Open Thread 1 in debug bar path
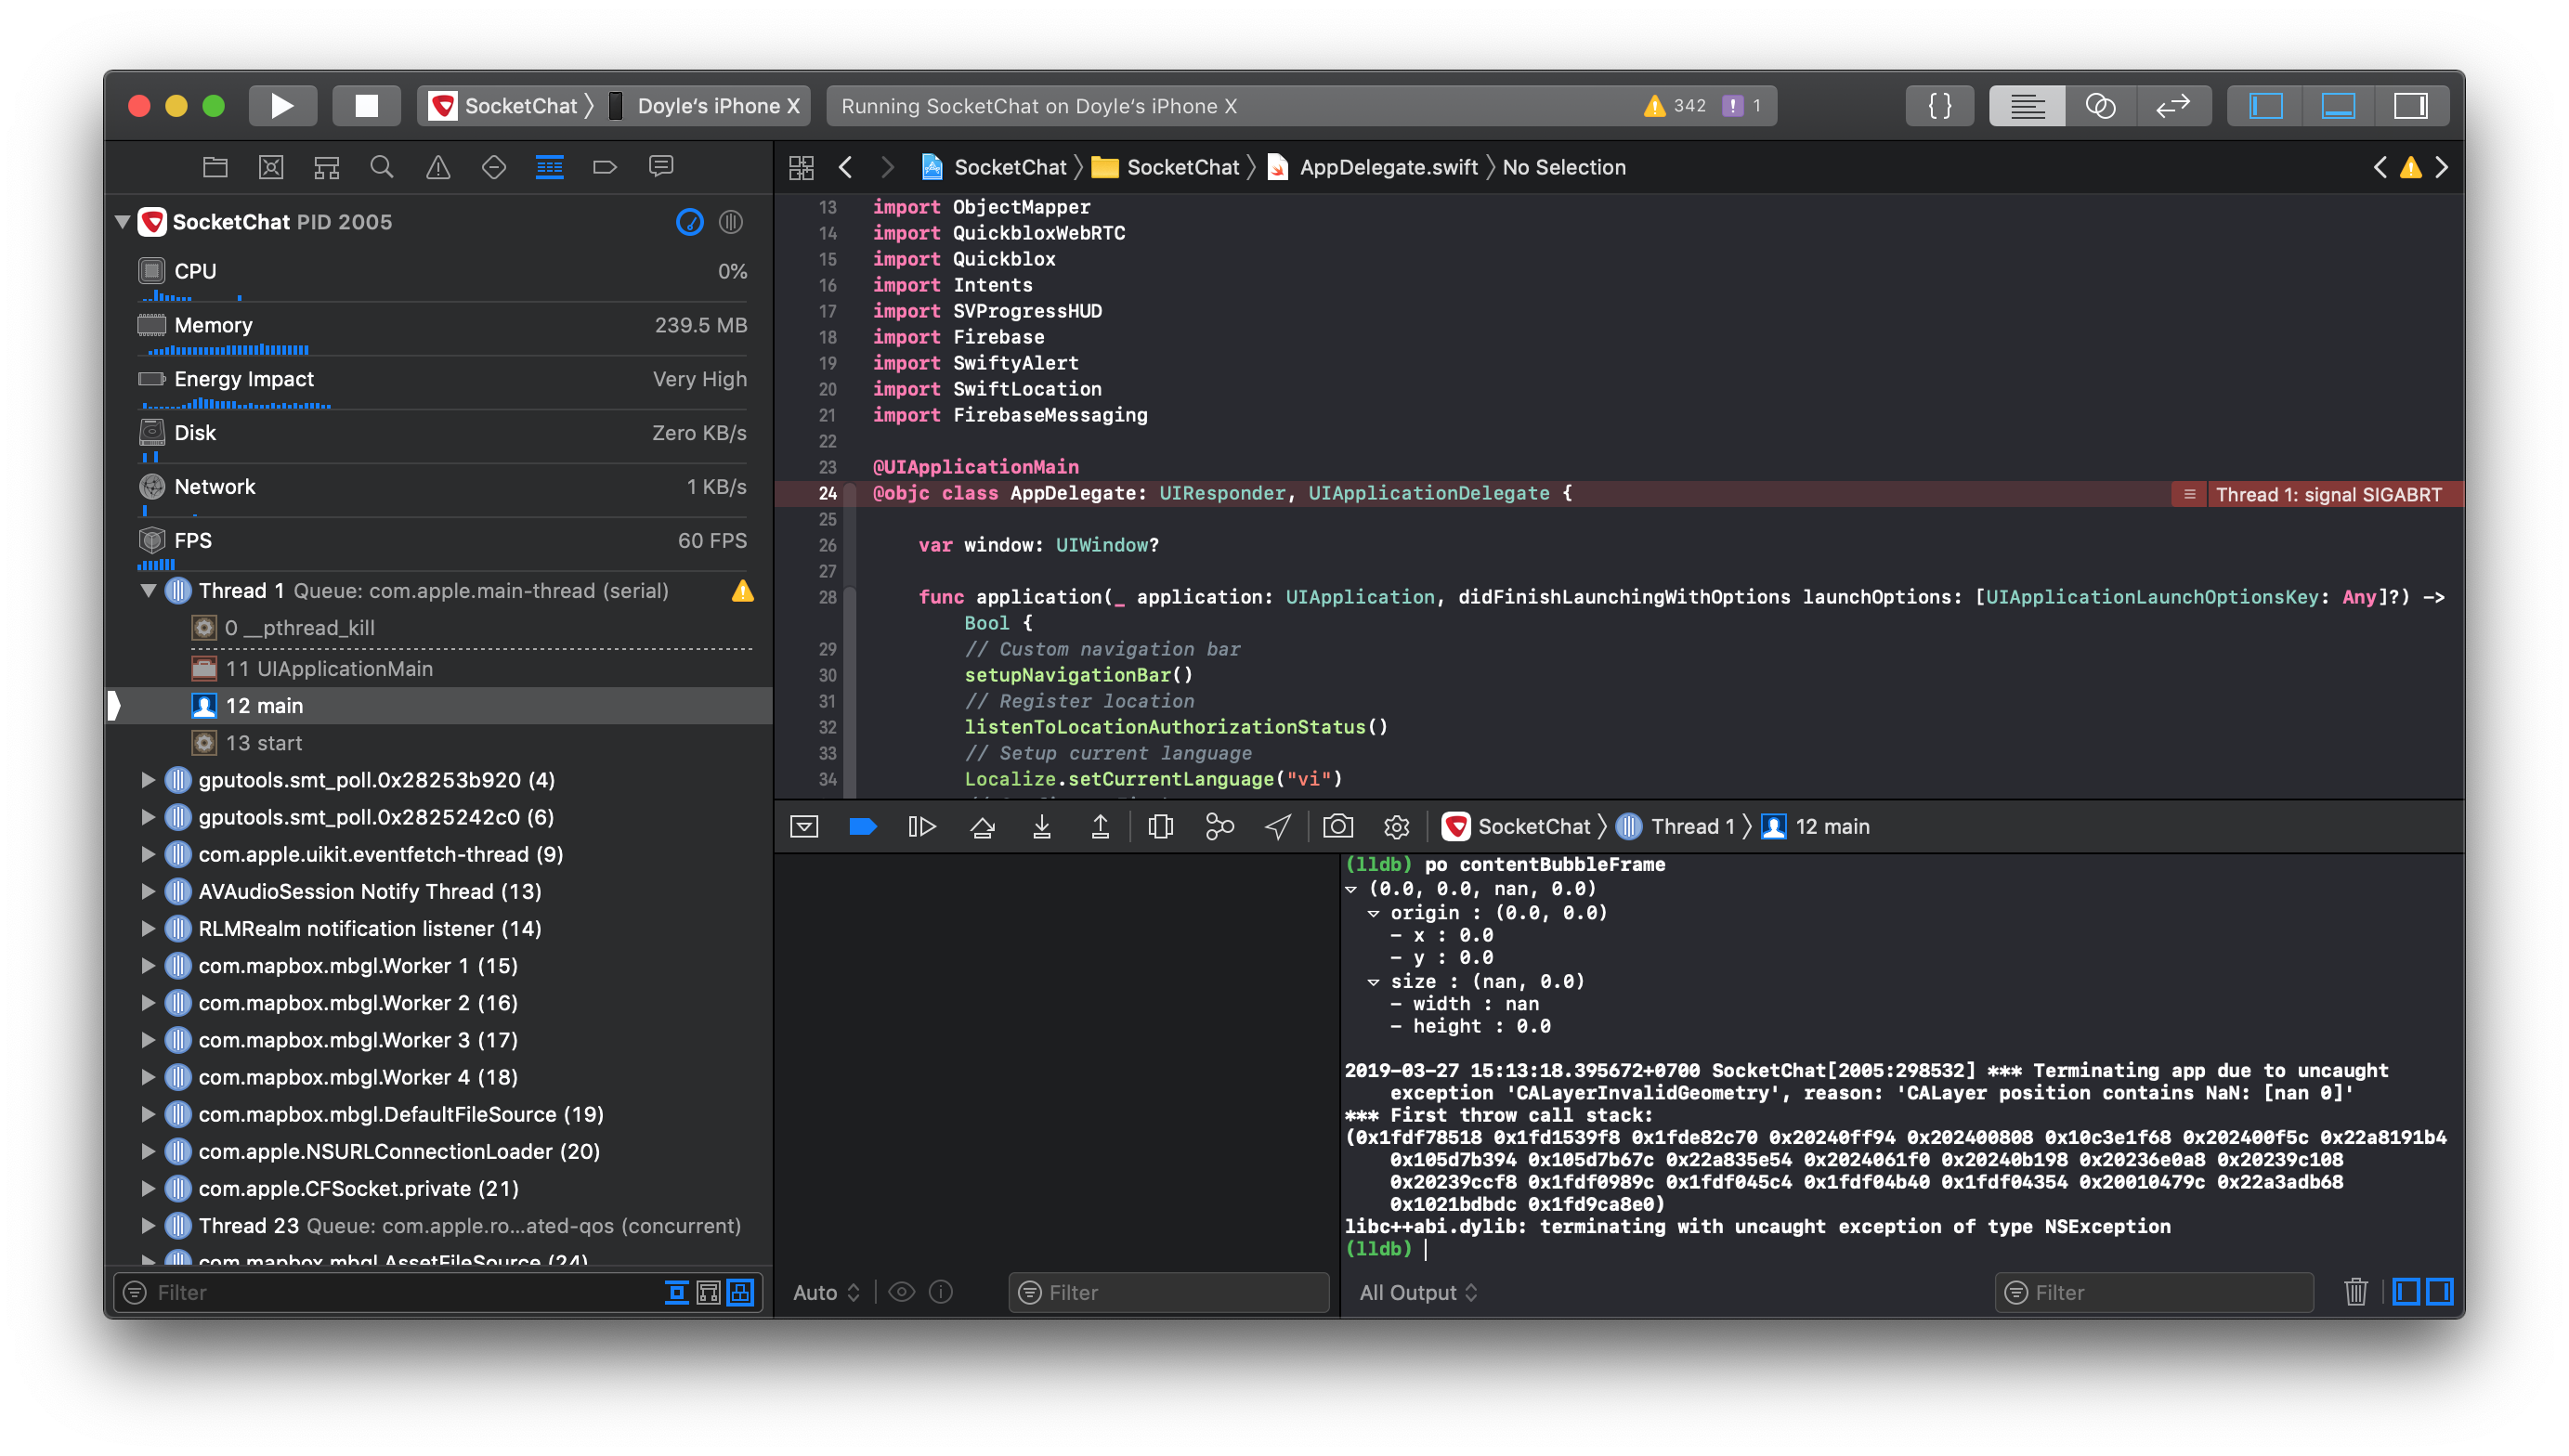Image resolution: width=2569 pixels, height=1456 pixels. [x=1675, y=827]
